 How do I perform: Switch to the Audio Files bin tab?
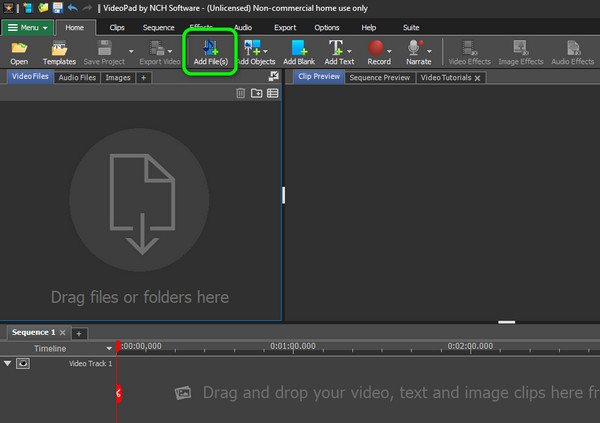(77, 77)
